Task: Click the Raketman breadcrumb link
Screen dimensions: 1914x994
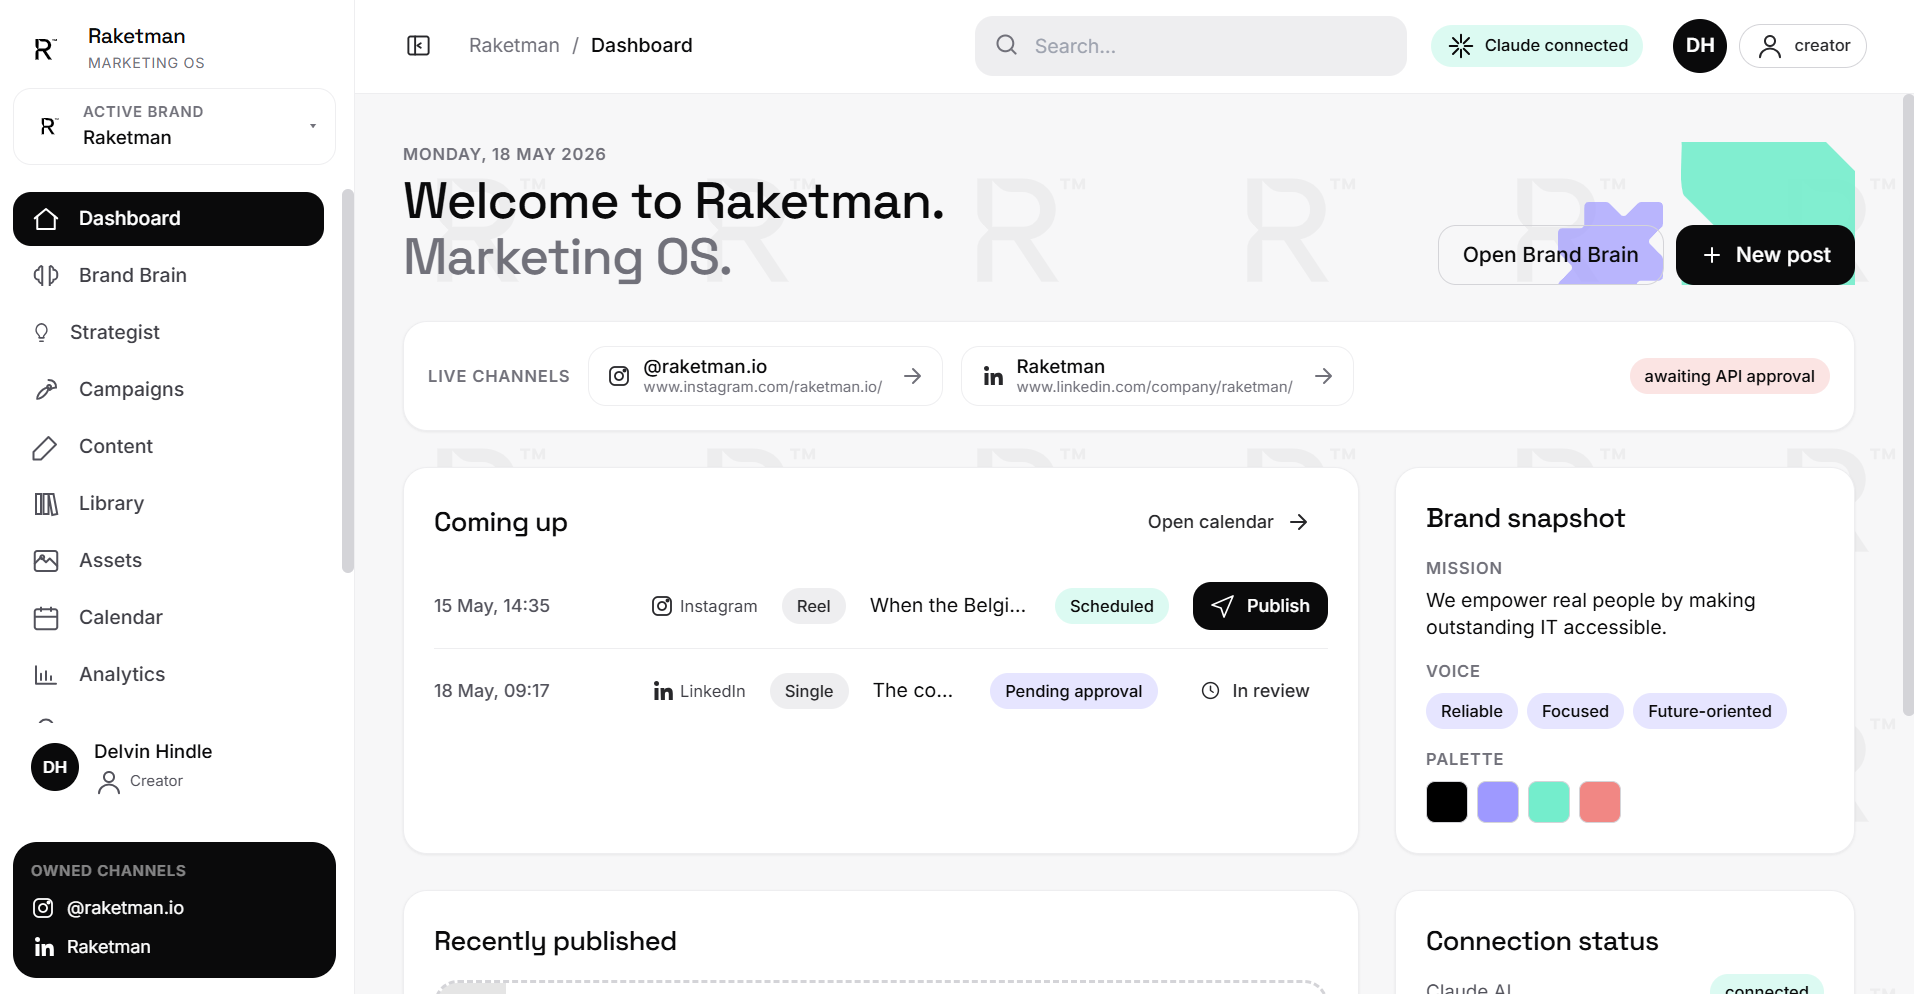Action: coord(514,46)
